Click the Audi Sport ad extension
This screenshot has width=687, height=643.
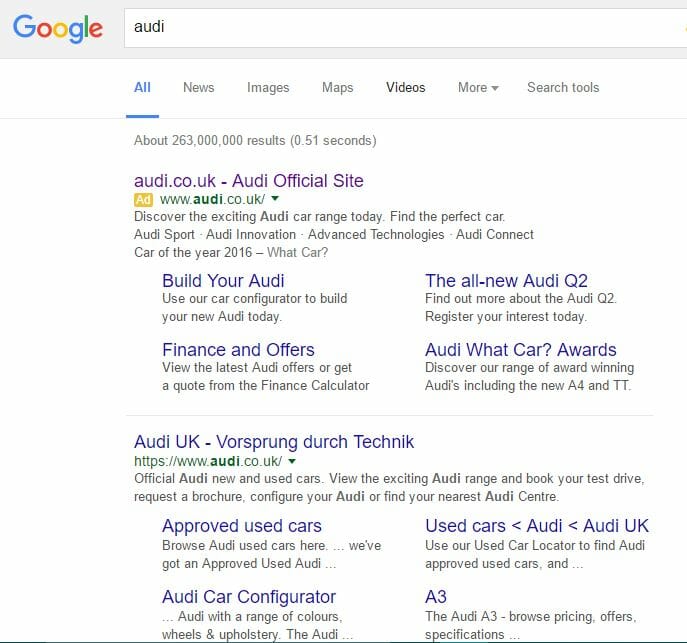164,235
